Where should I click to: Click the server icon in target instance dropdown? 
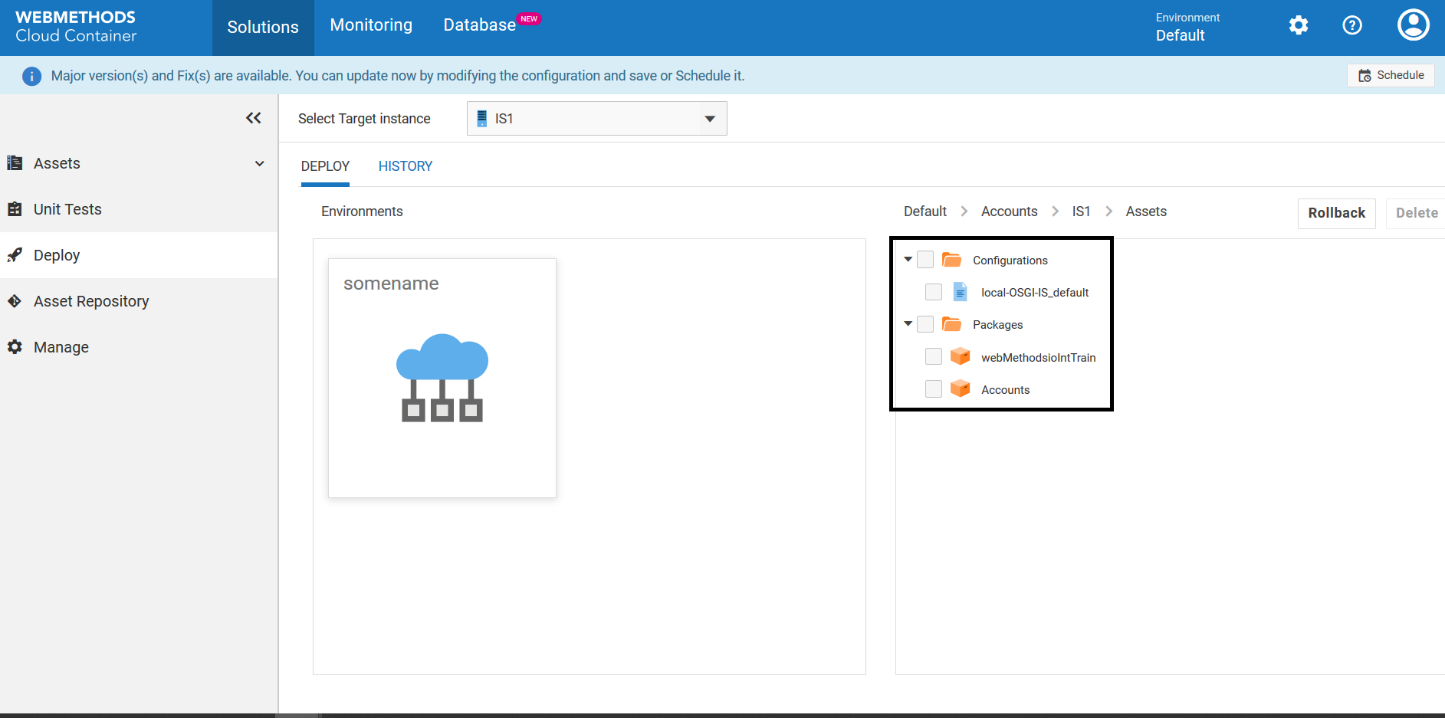click(482, 118)
